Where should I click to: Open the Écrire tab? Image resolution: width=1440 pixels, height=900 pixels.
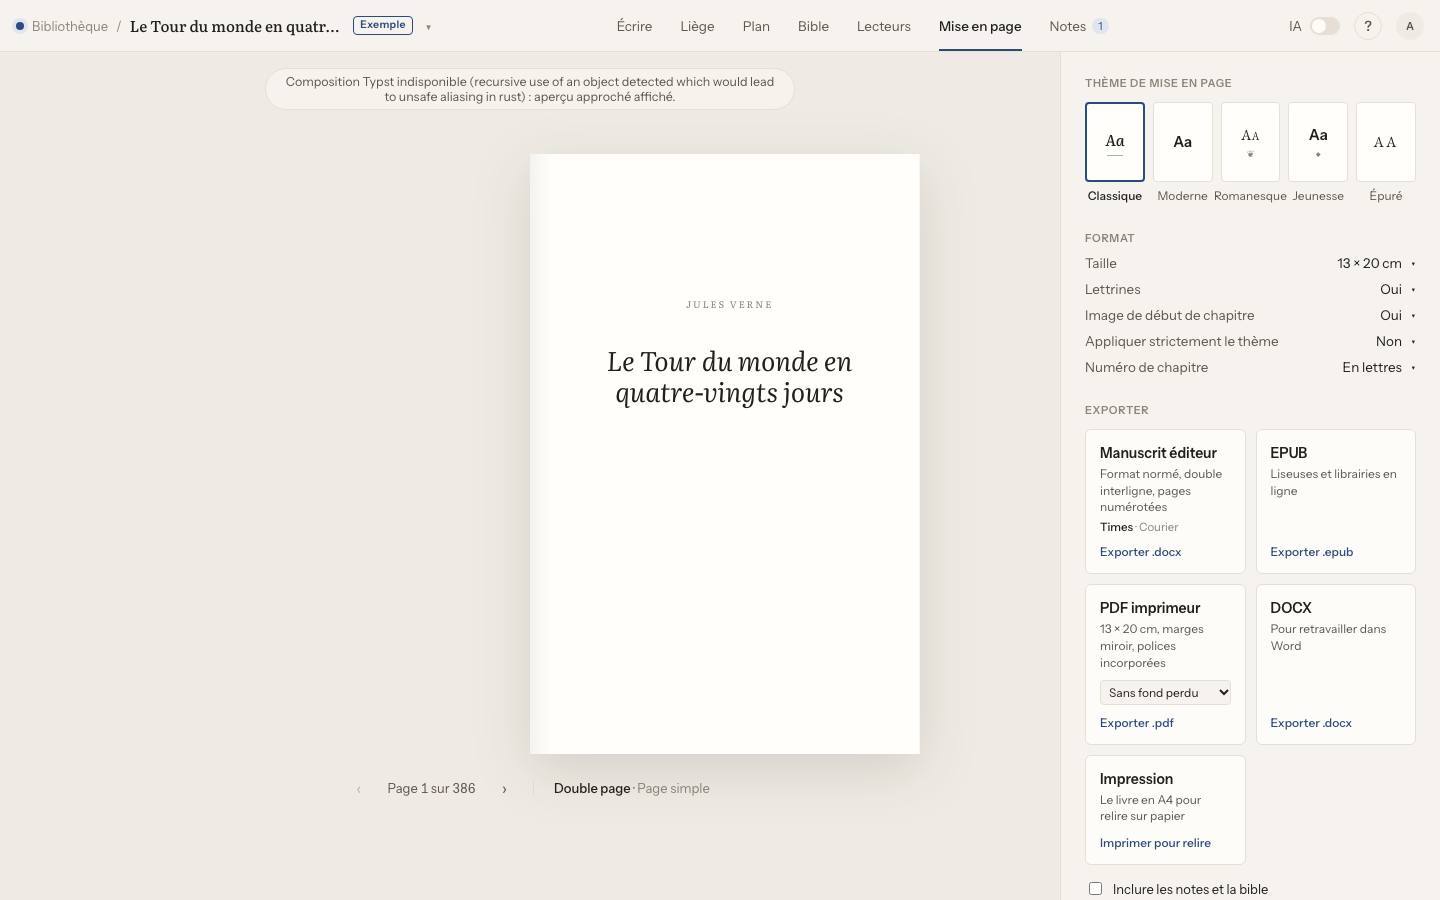(x=634, y=26)
